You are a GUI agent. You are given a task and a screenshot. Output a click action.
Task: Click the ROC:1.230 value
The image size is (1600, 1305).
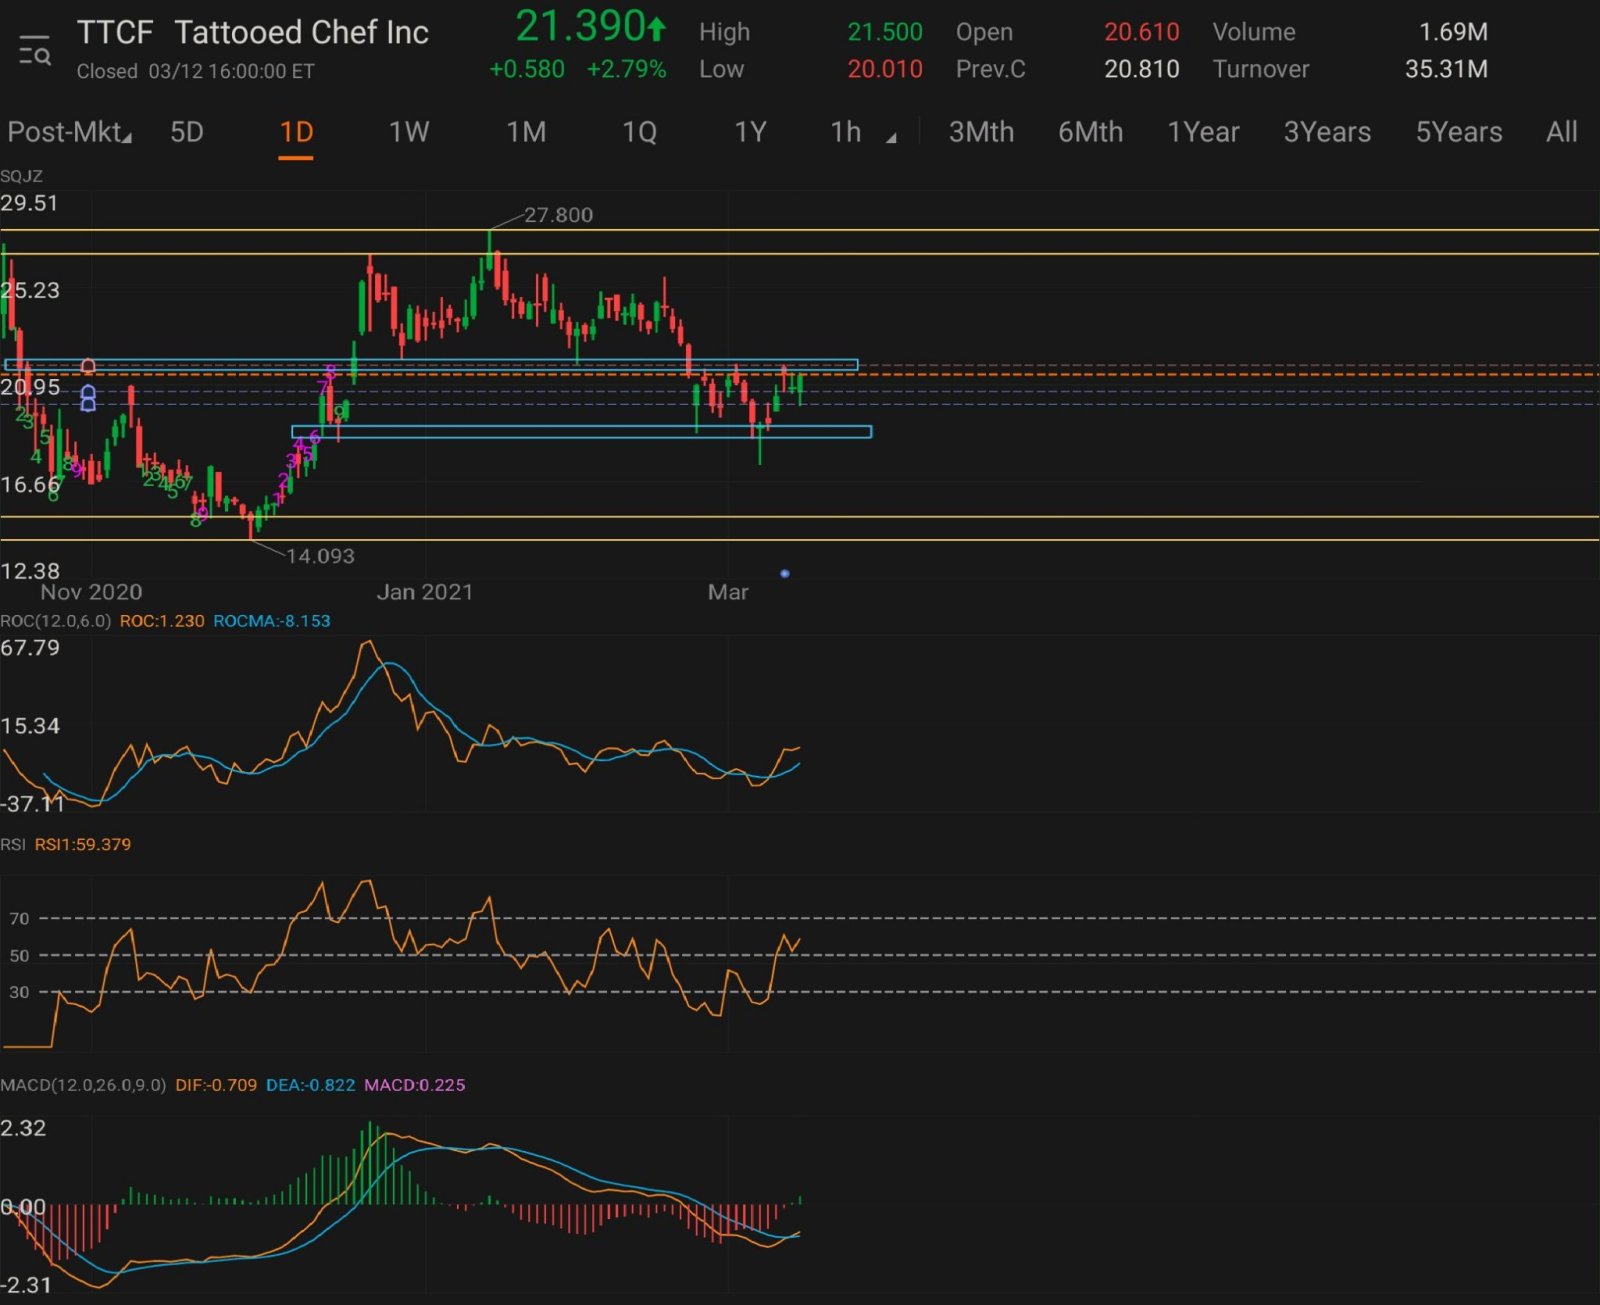tap(162, 621)
